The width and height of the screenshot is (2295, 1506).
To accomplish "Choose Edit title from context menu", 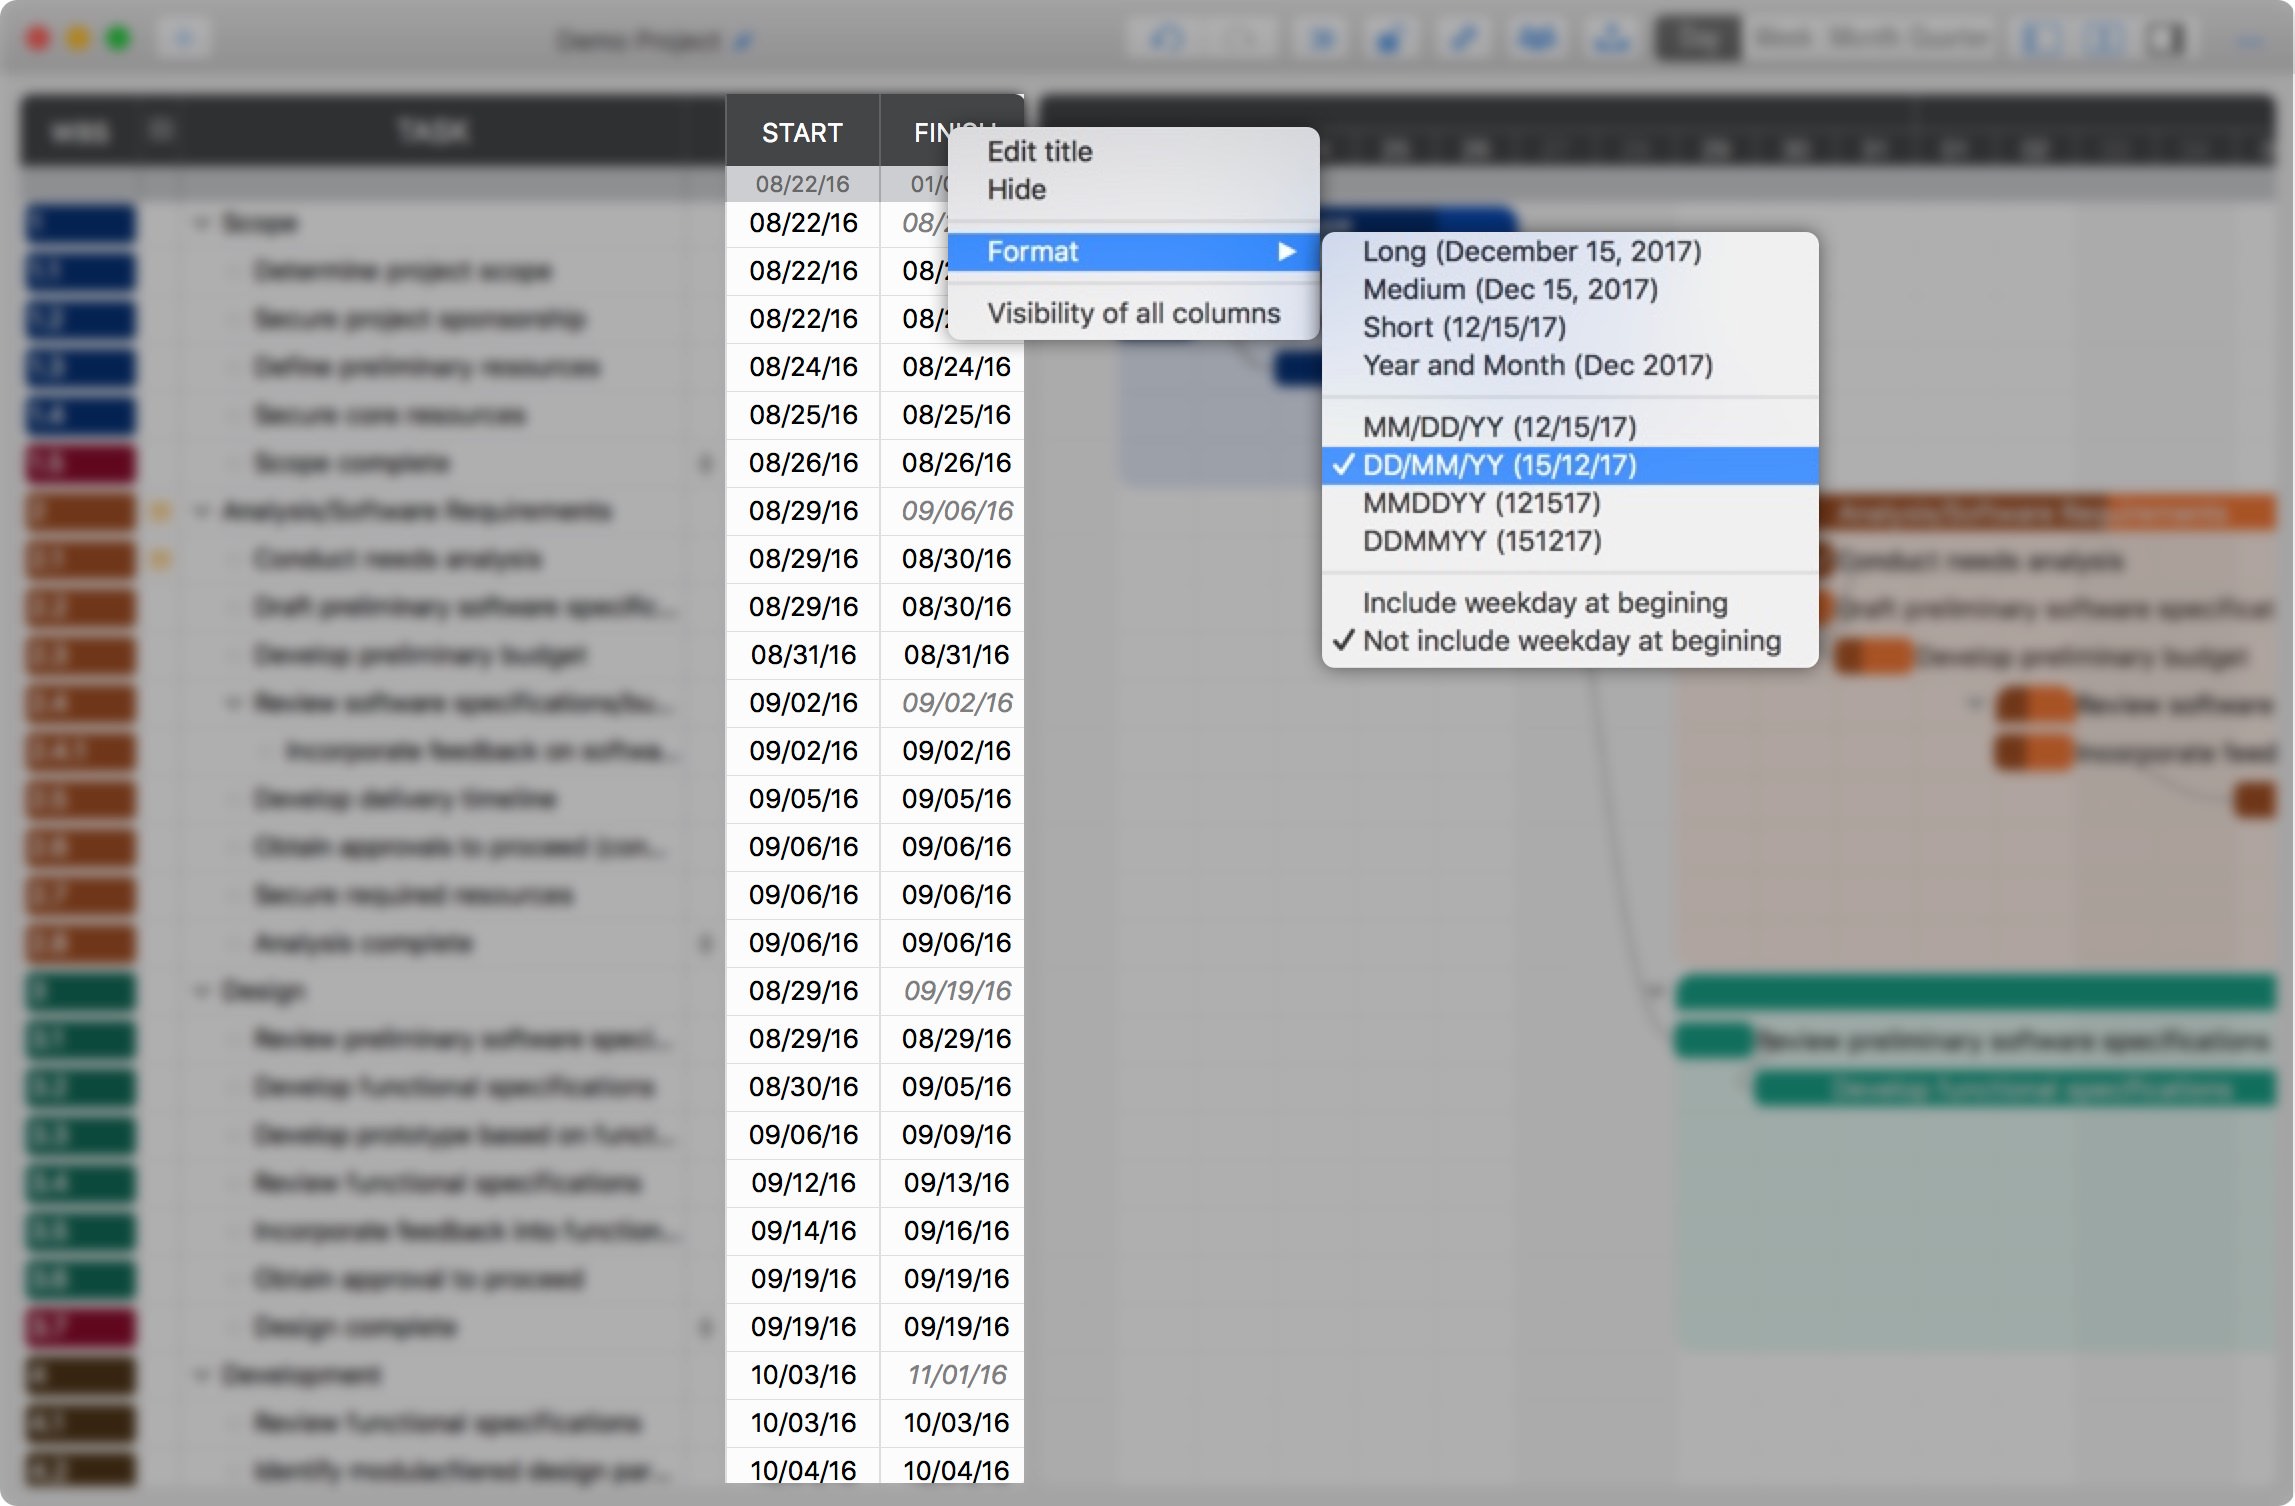I will [1039, 152].
